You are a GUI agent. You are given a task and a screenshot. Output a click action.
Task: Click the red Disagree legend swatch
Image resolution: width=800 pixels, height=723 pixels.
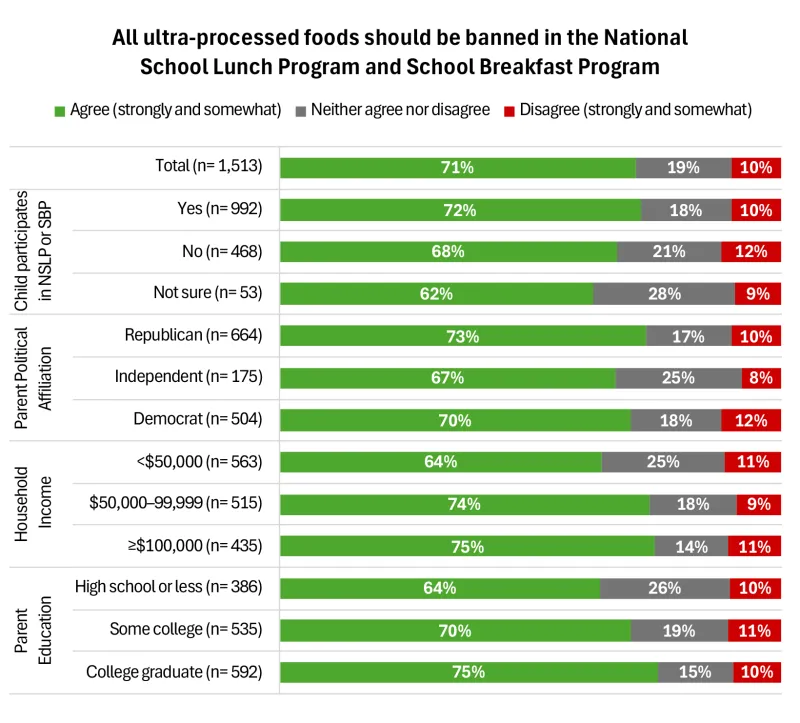point(511,109)
